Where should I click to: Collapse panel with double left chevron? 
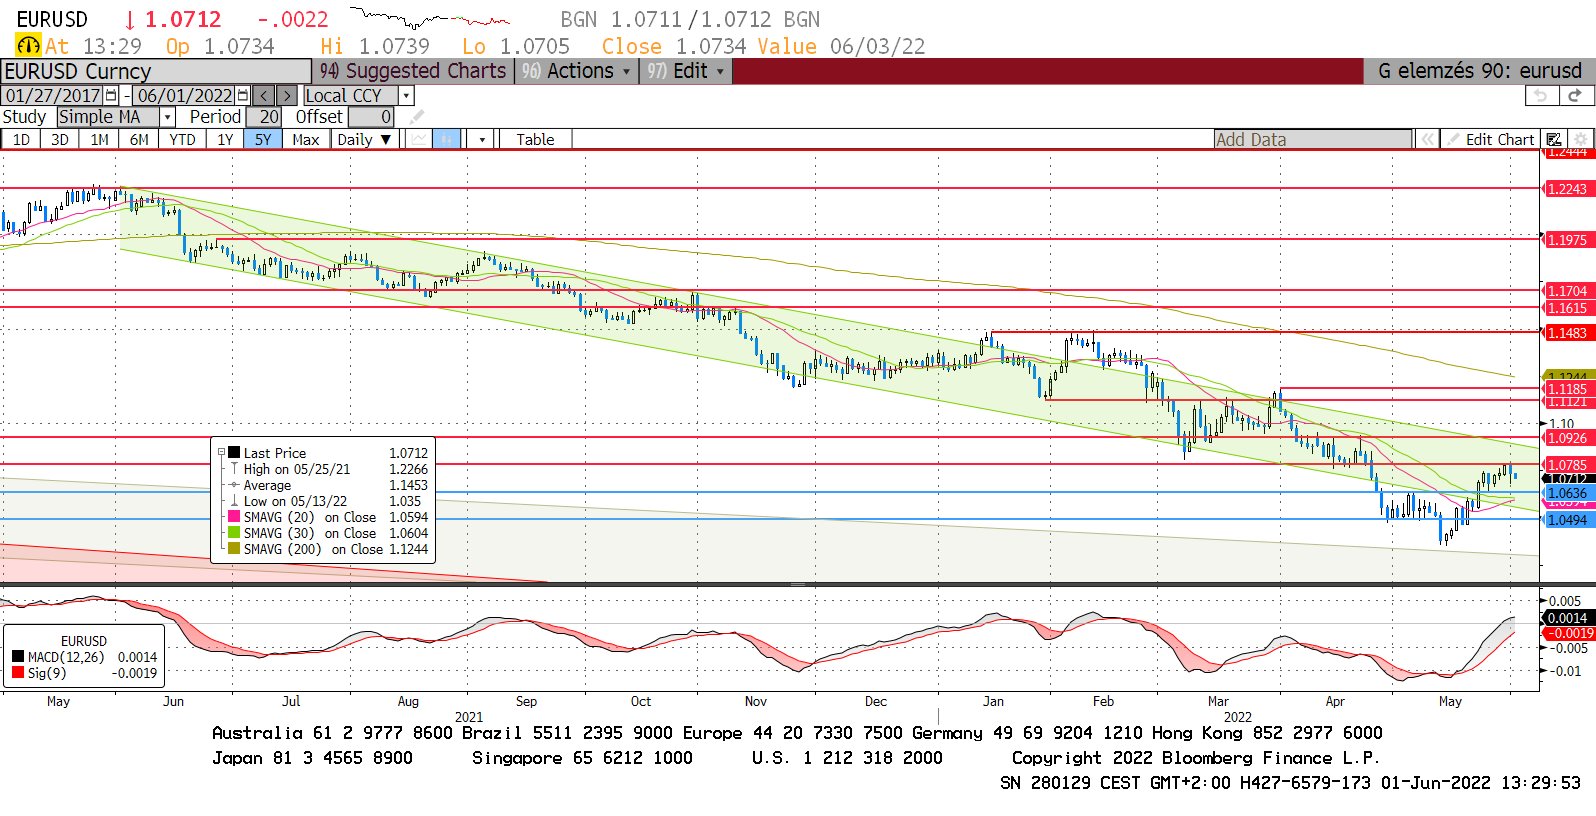[x=1428, y=140]
